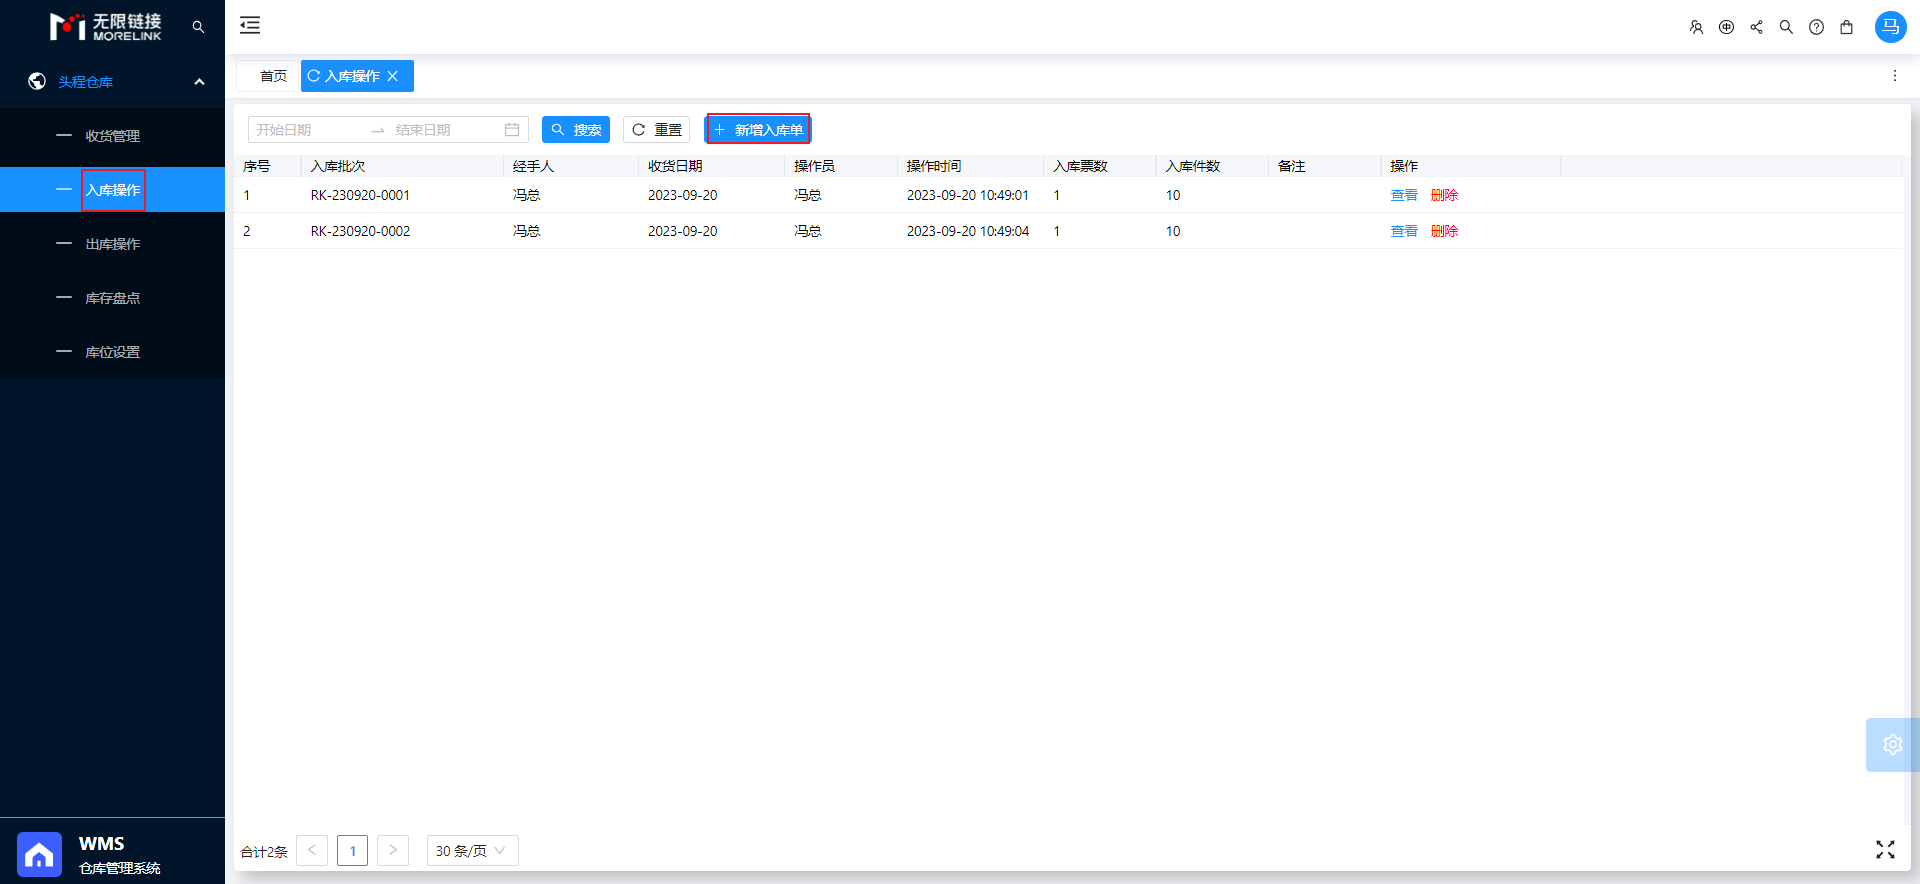Click the 开始日期 start date field
The height and width of the screenshot is (884, 1920).
pyautogui.click(x=306, y=130)
